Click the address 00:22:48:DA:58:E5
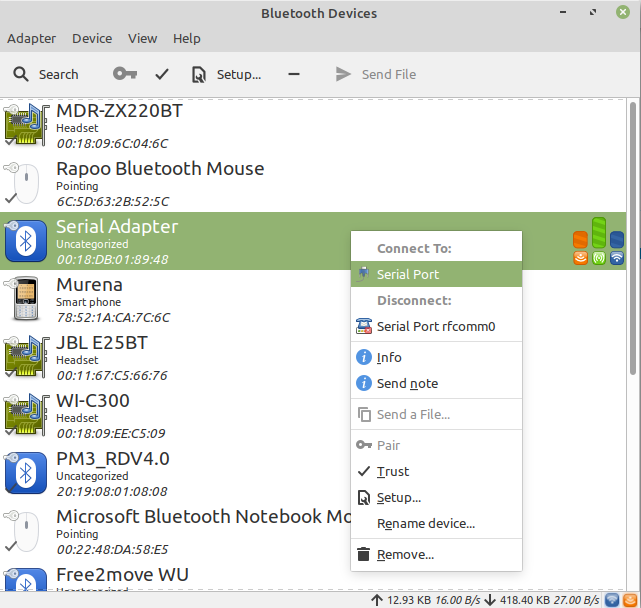 pyautogui.click(x=112, y=550)
